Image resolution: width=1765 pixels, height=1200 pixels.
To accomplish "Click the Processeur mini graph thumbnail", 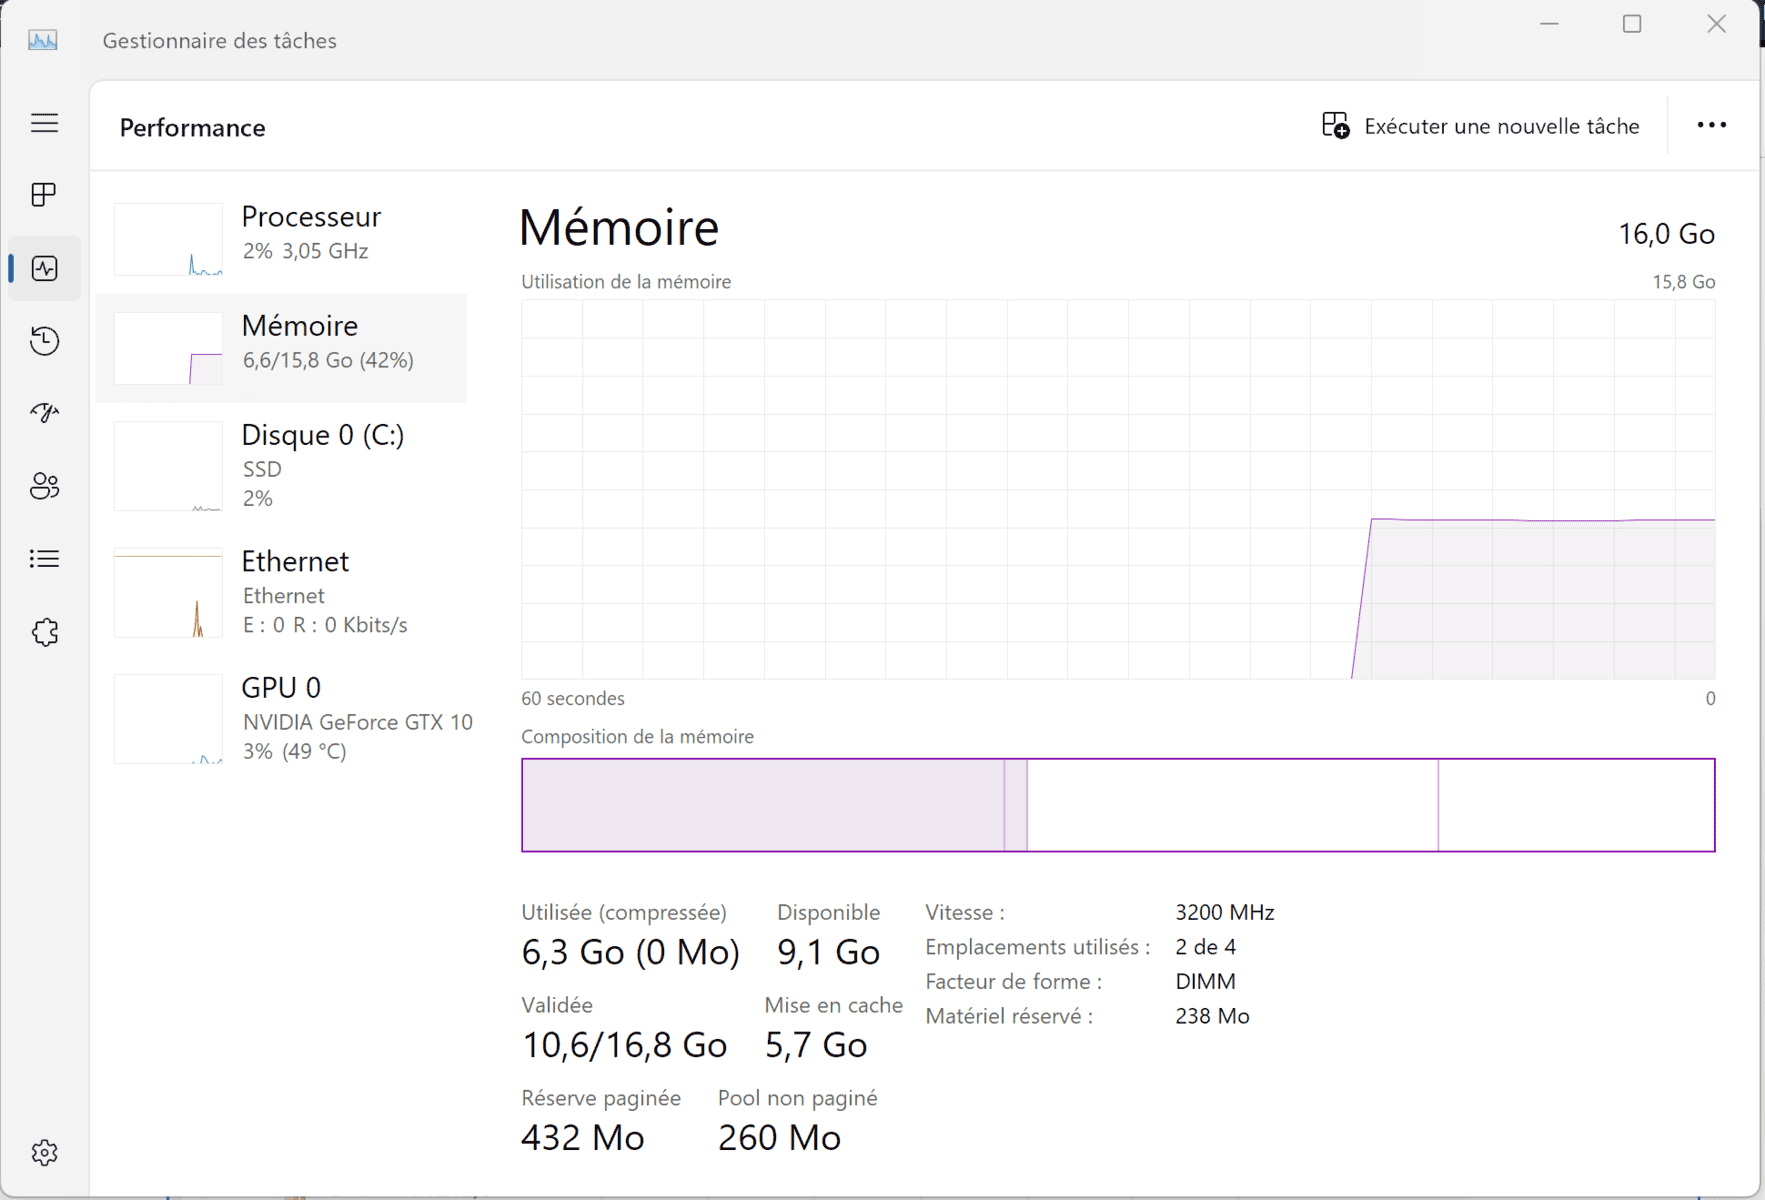I will click(168, 240).
